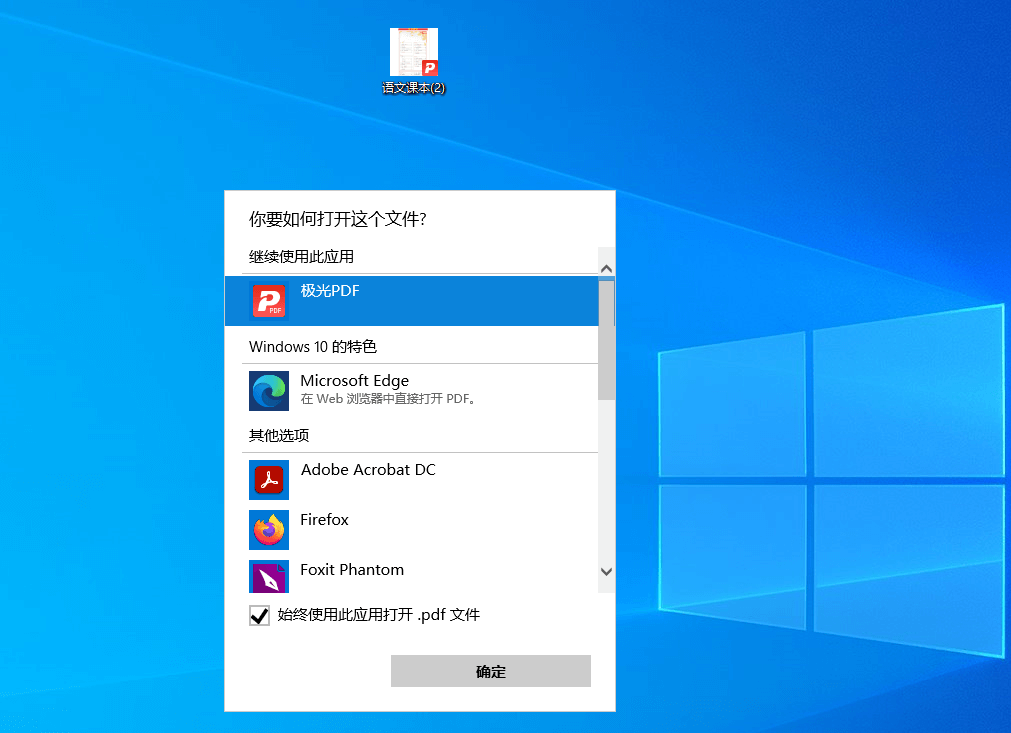Click 始终使用此应用打开 .pdf 文件 label text
This screenshot has height=733, width=1011.
[378, 615]
